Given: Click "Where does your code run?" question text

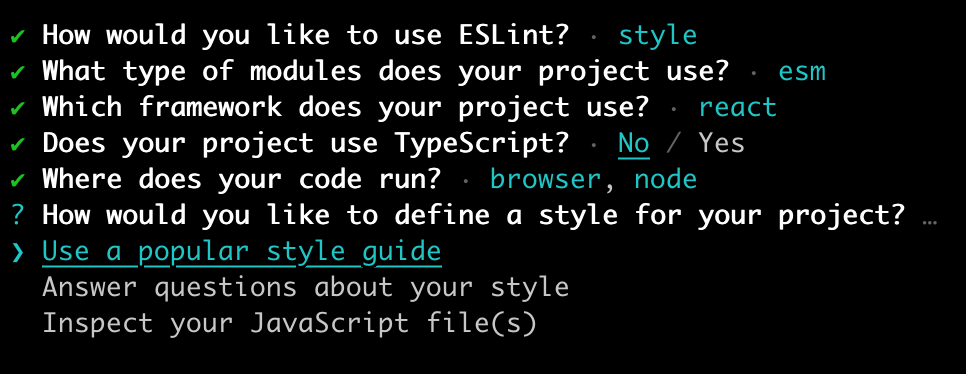Looking at the screenshot, I should tap(242, 179).
